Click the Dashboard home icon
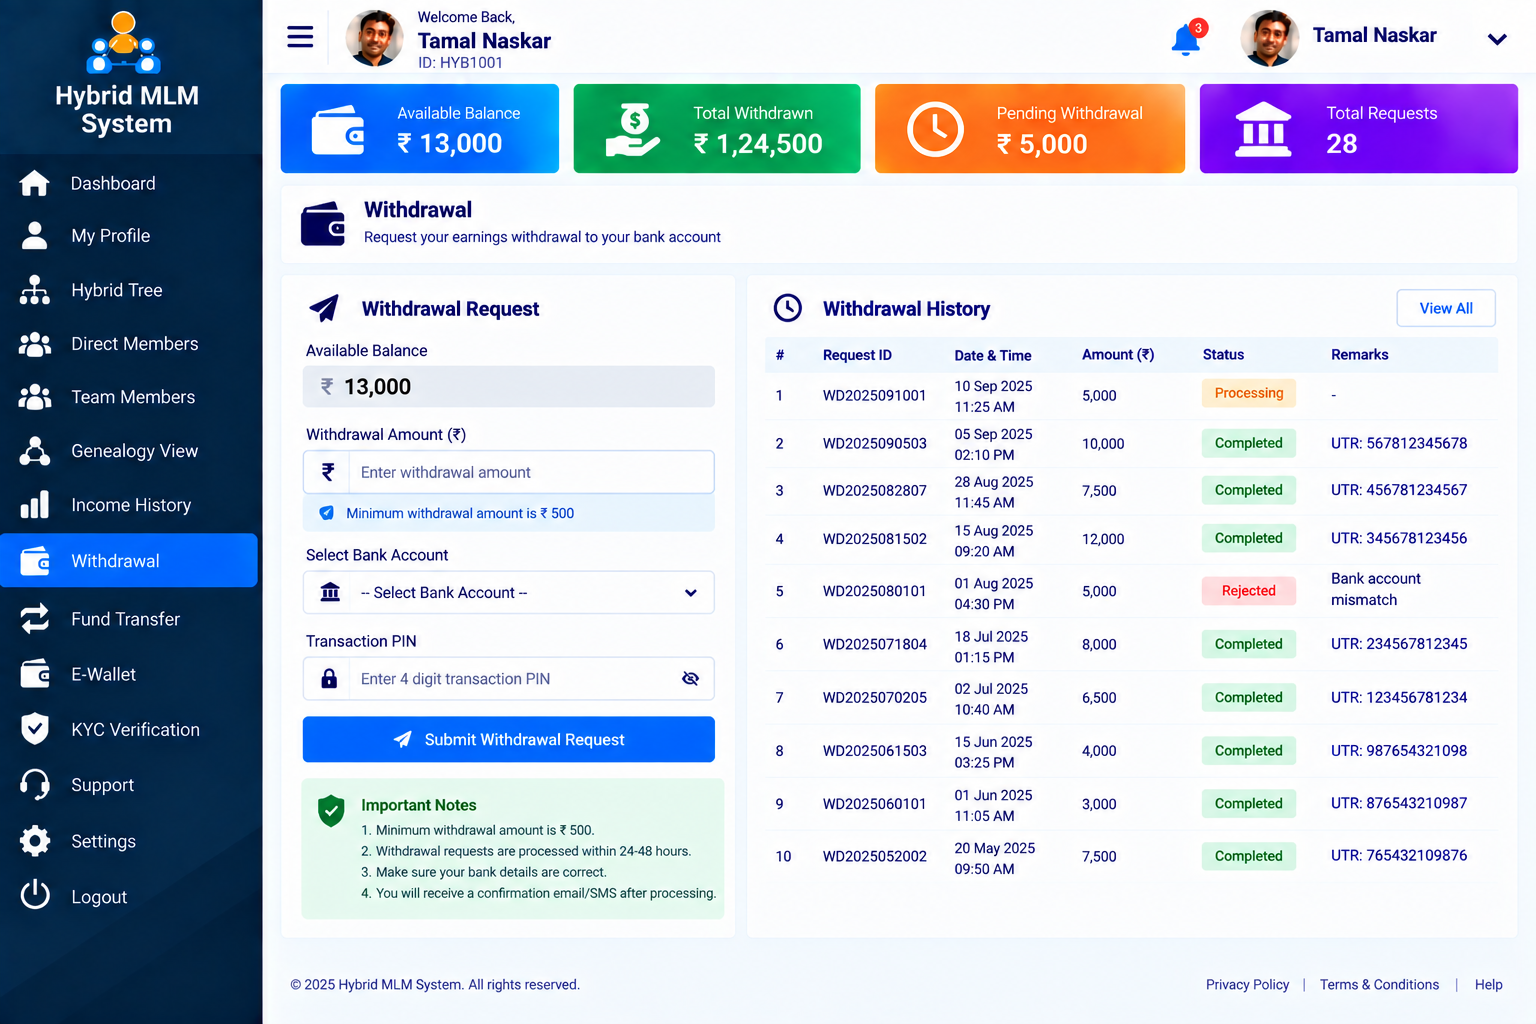The width and height of the screenshot is (1536, 1024). (34, 183)
